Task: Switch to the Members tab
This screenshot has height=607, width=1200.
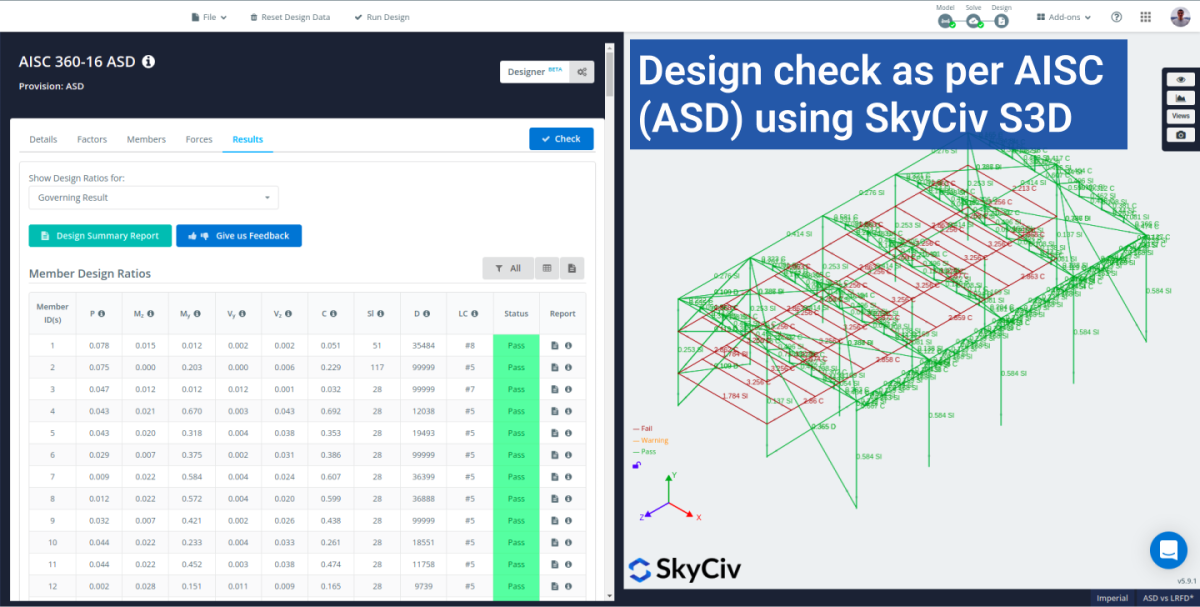Action: coord(146,139)
